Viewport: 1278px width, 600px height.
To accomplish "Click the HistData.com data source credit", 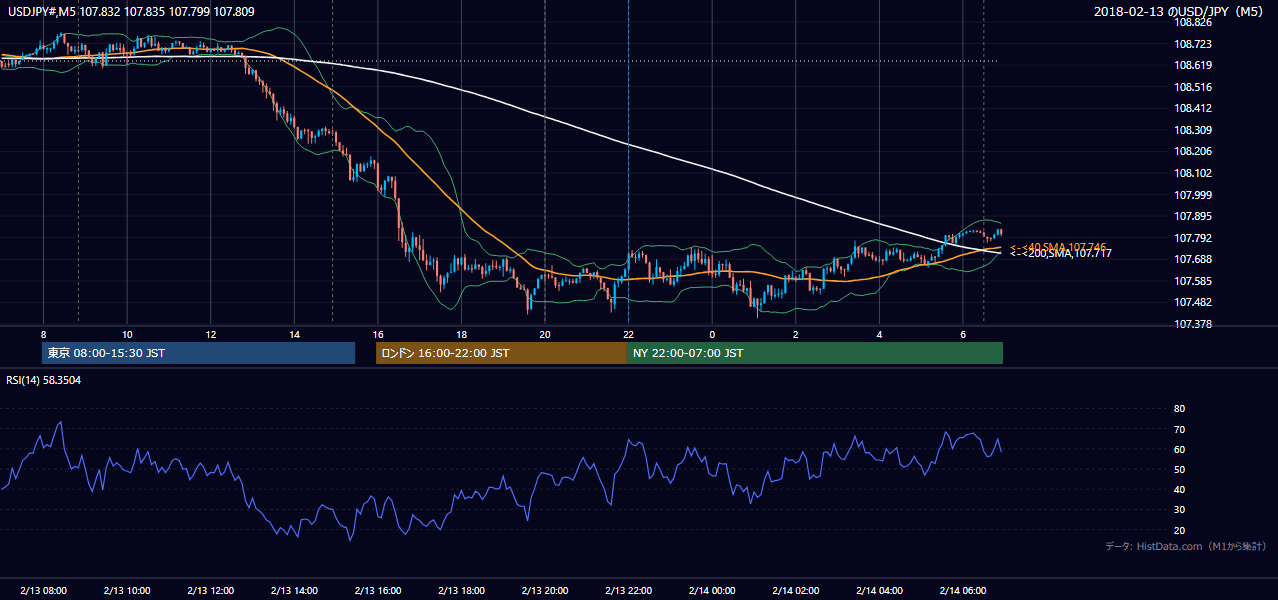I will 1186,547.
